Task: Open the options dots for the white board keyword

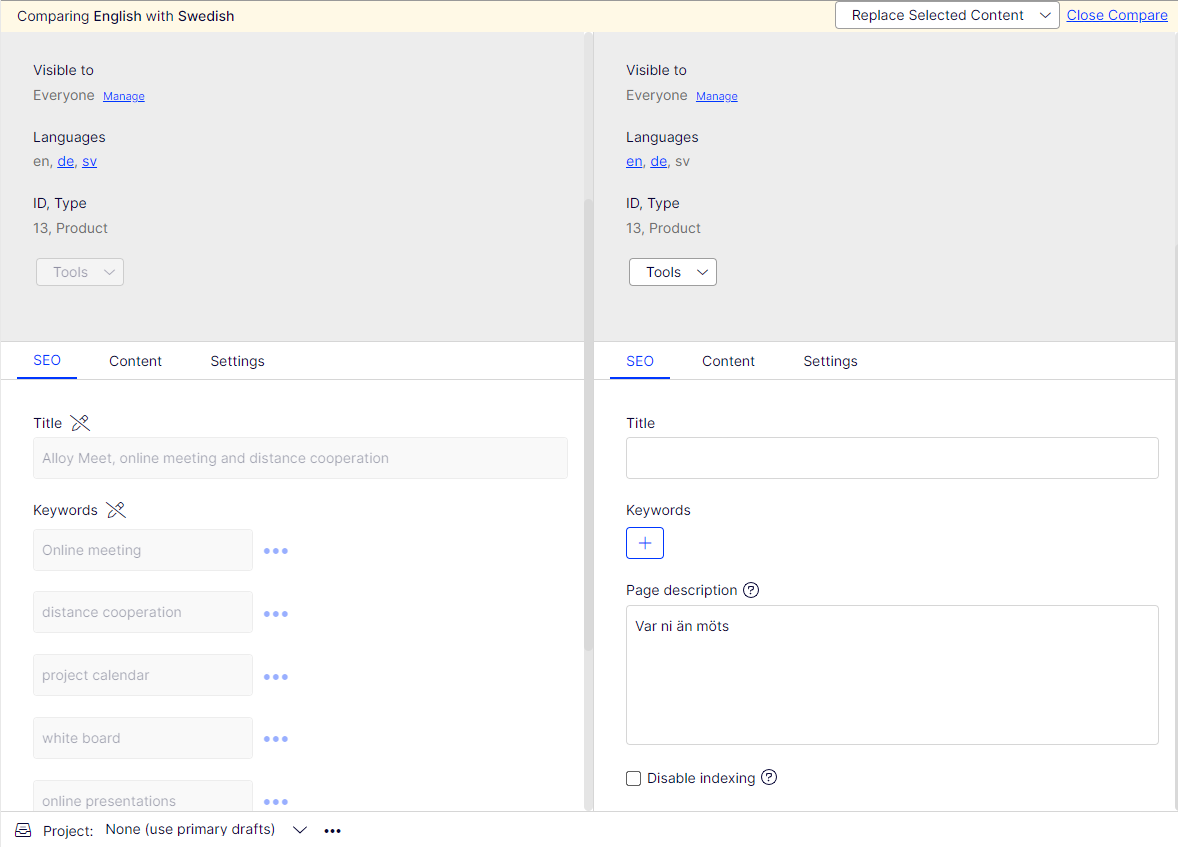Action: [276, 739]
